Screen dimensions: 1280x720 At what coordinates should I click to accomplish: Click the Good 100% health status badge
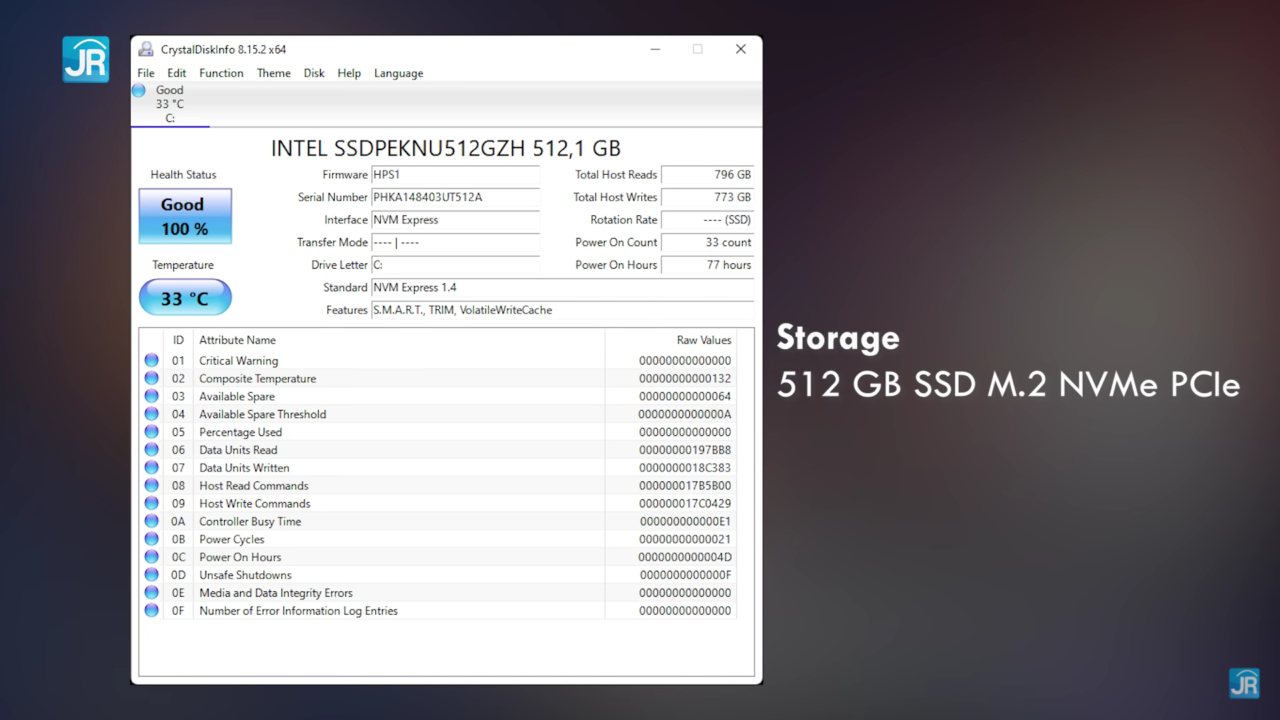pyautogui.click(x=184, y=215)
